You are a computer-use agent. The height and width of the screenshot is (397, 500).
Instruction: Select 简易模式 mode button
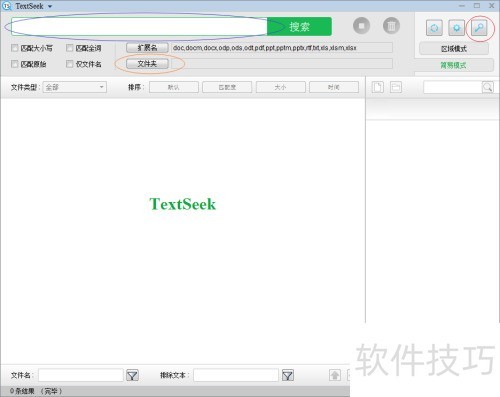[x=454, y=65]
